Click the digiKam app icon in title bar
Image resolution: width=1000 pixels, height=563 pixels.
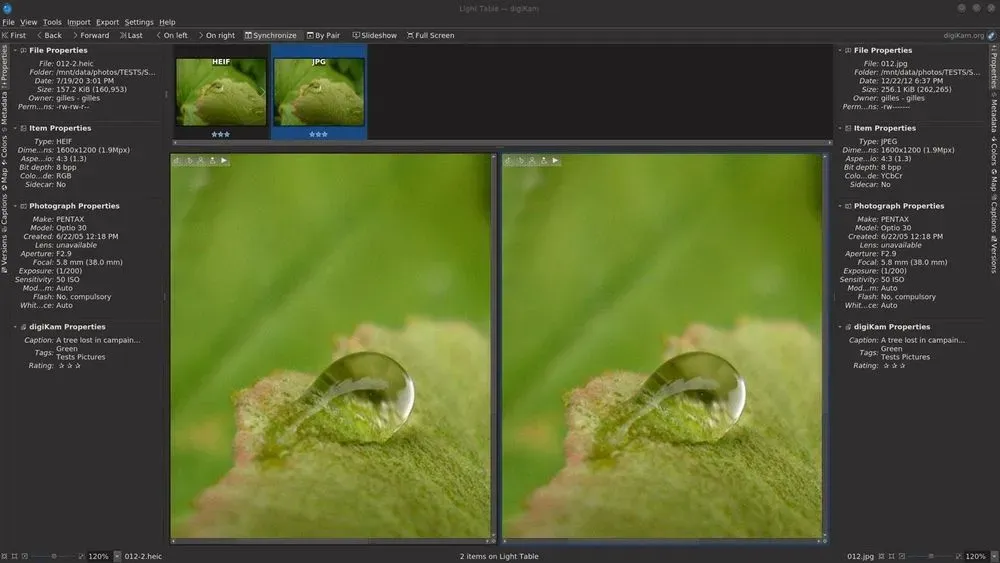coord(7,8)
